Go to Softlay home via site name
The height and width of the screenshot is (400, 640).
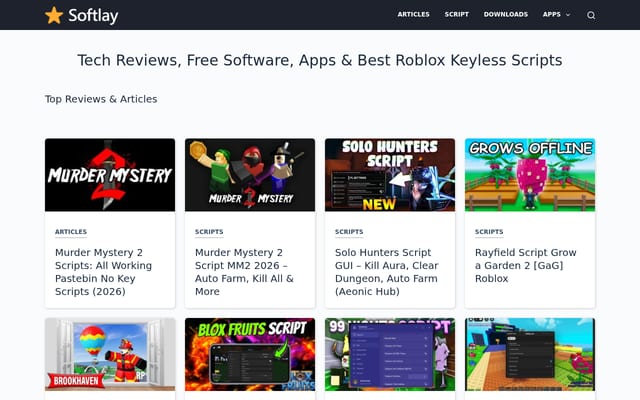[x=93, y=16]
